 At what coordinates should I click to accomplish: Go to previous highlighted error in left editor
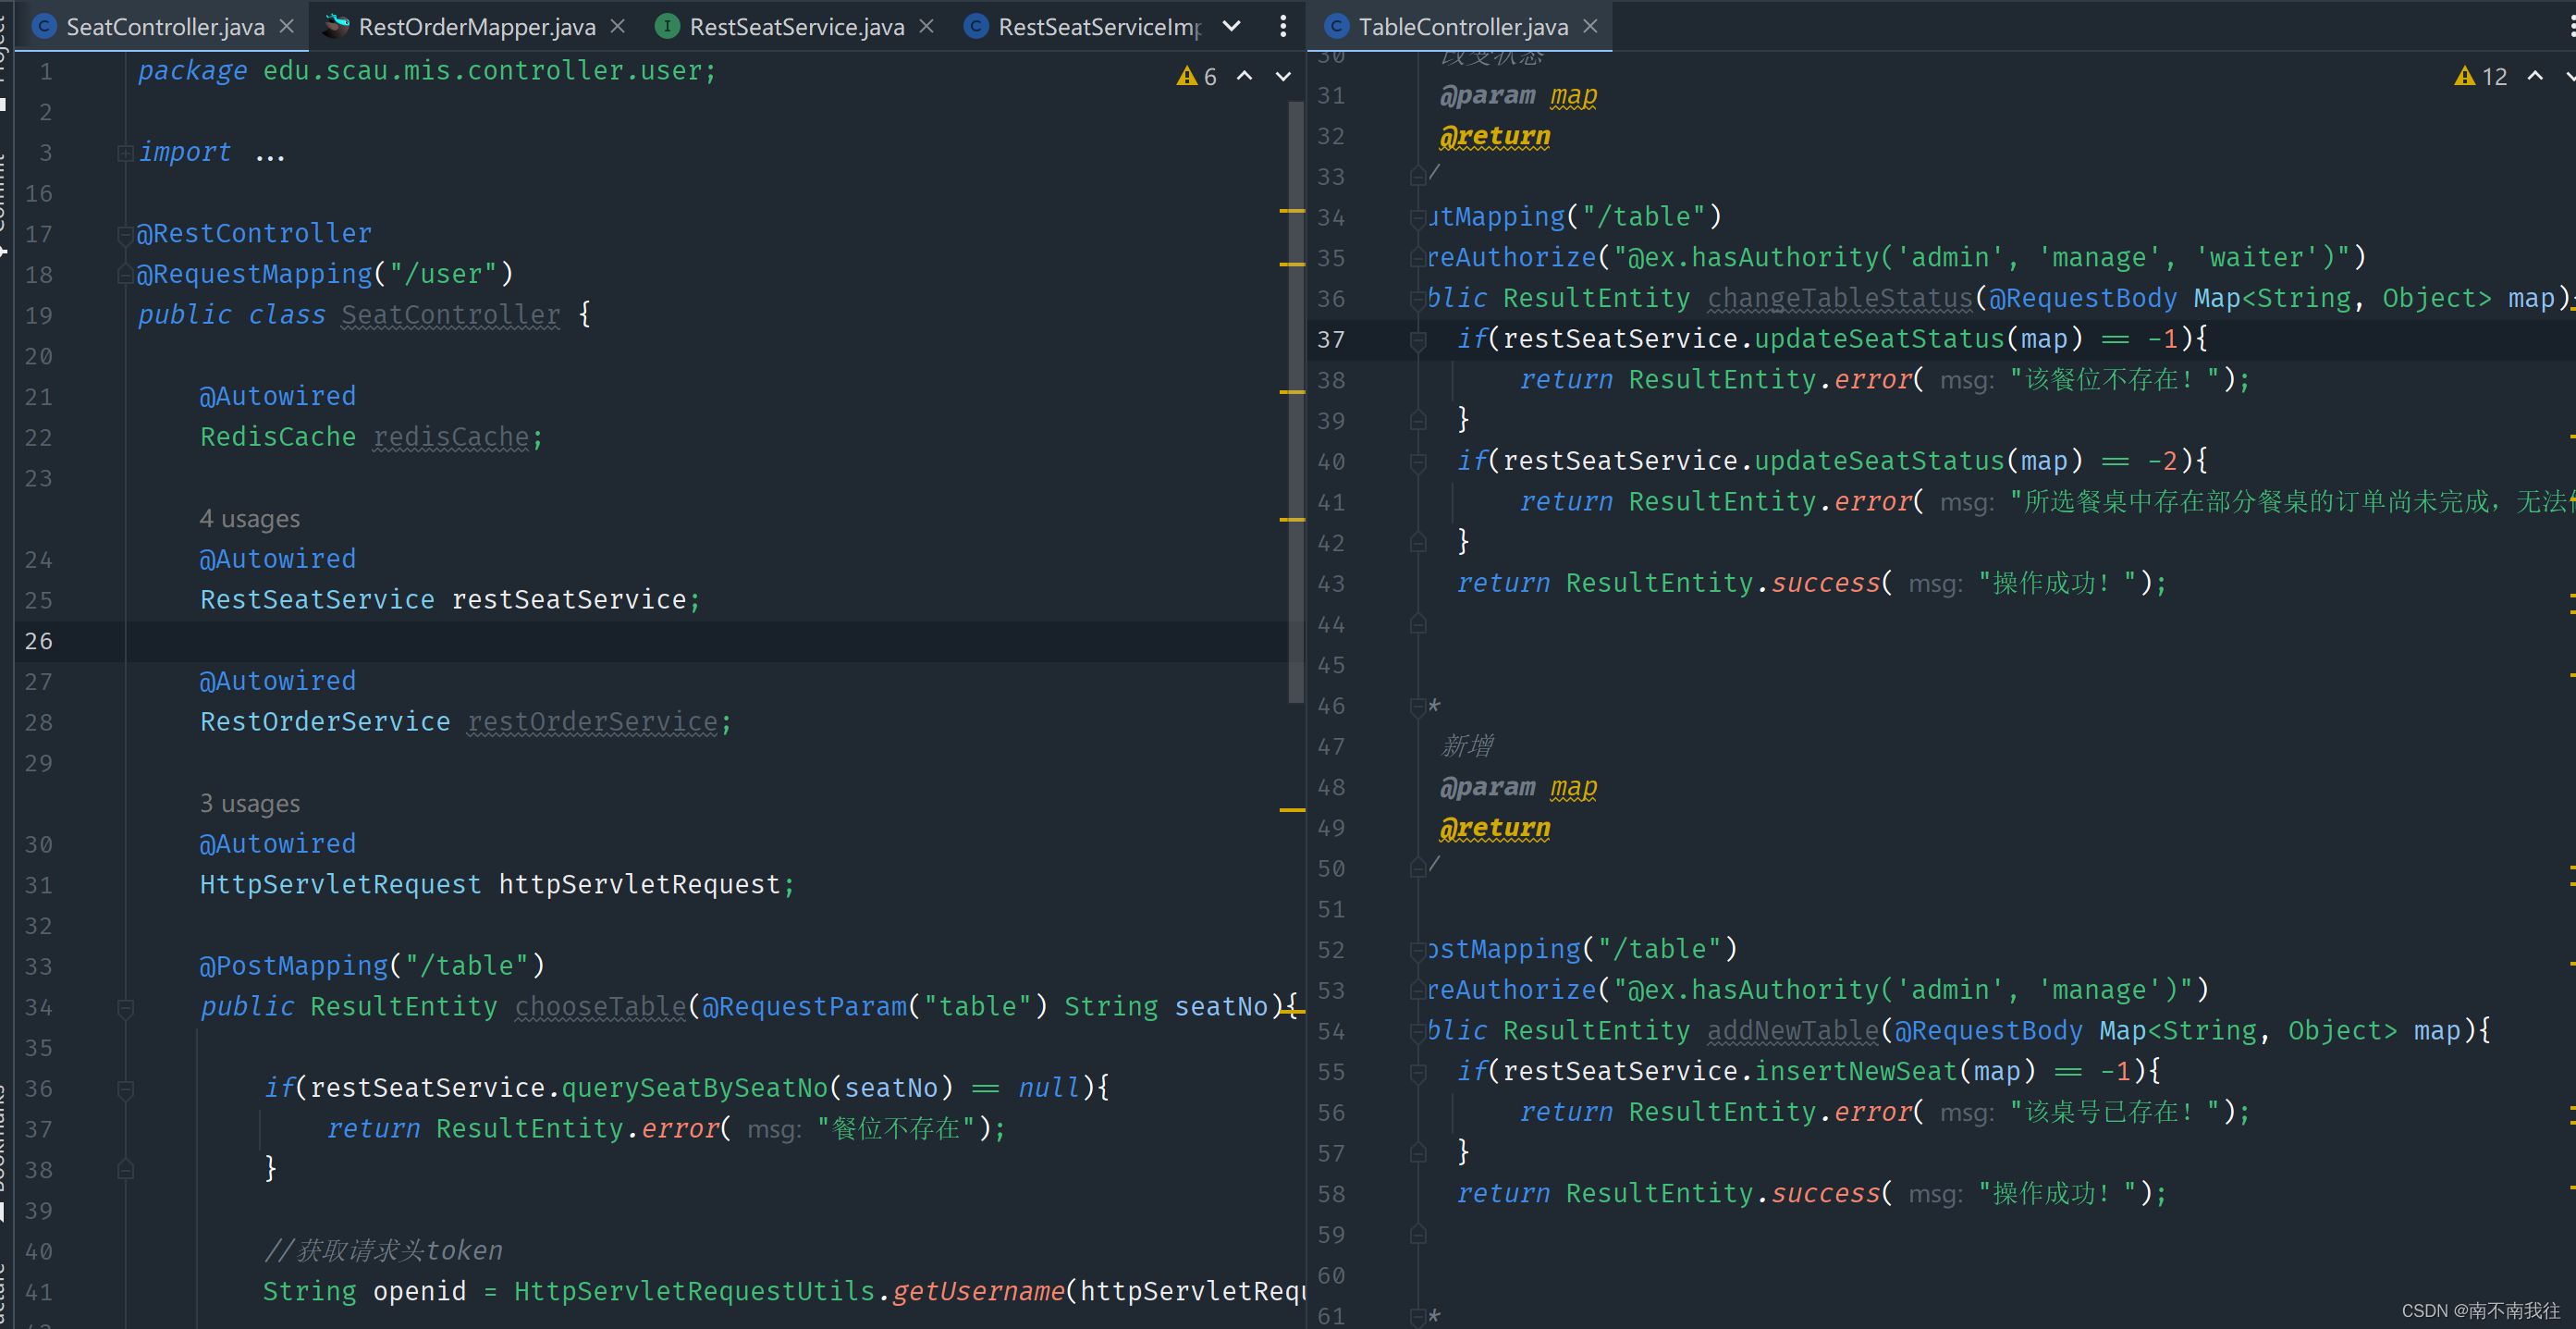coord(1245,77)
